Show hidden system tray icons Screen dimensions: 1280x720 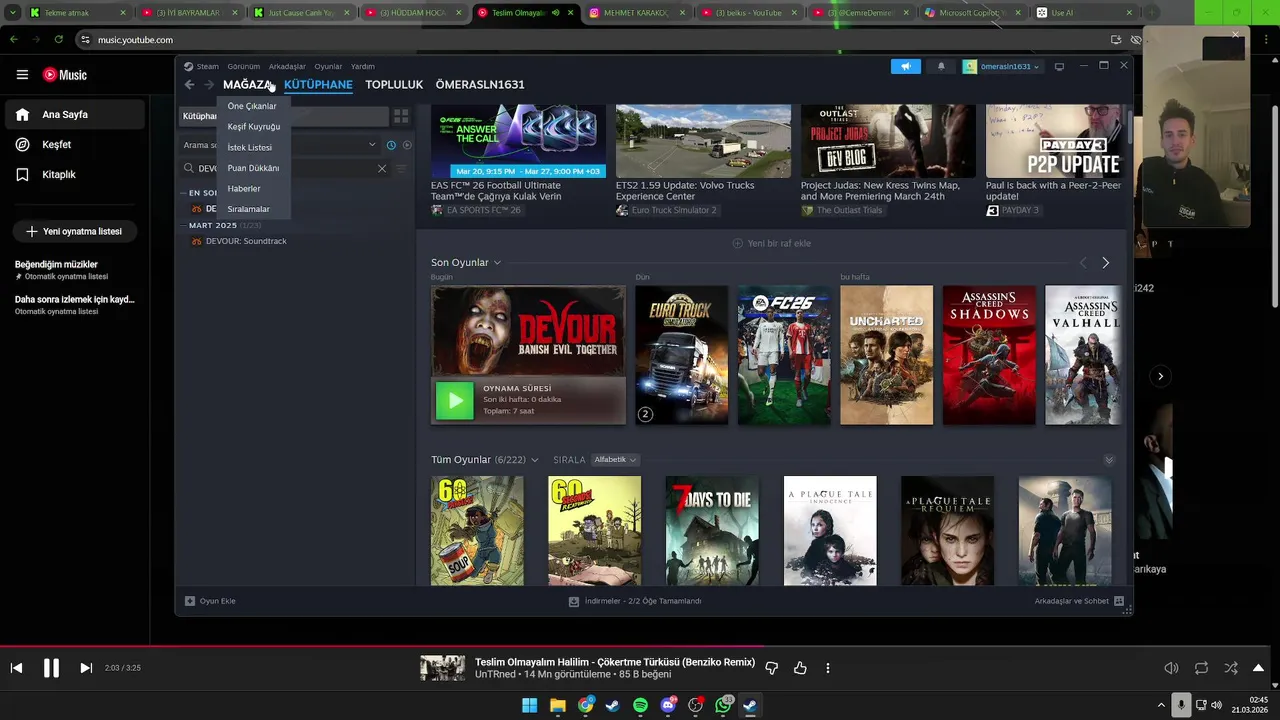[1161, 705]
